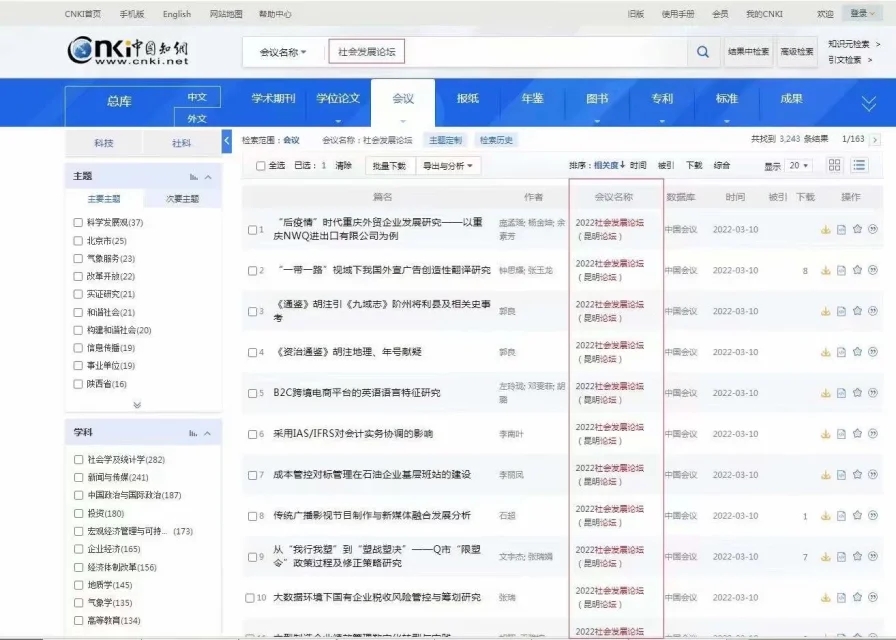Viewport: 896px width, 640px height.
Task: Open paper 采用IAS/IFRS对会计实务协调的影响
Action: pos(353,434)
